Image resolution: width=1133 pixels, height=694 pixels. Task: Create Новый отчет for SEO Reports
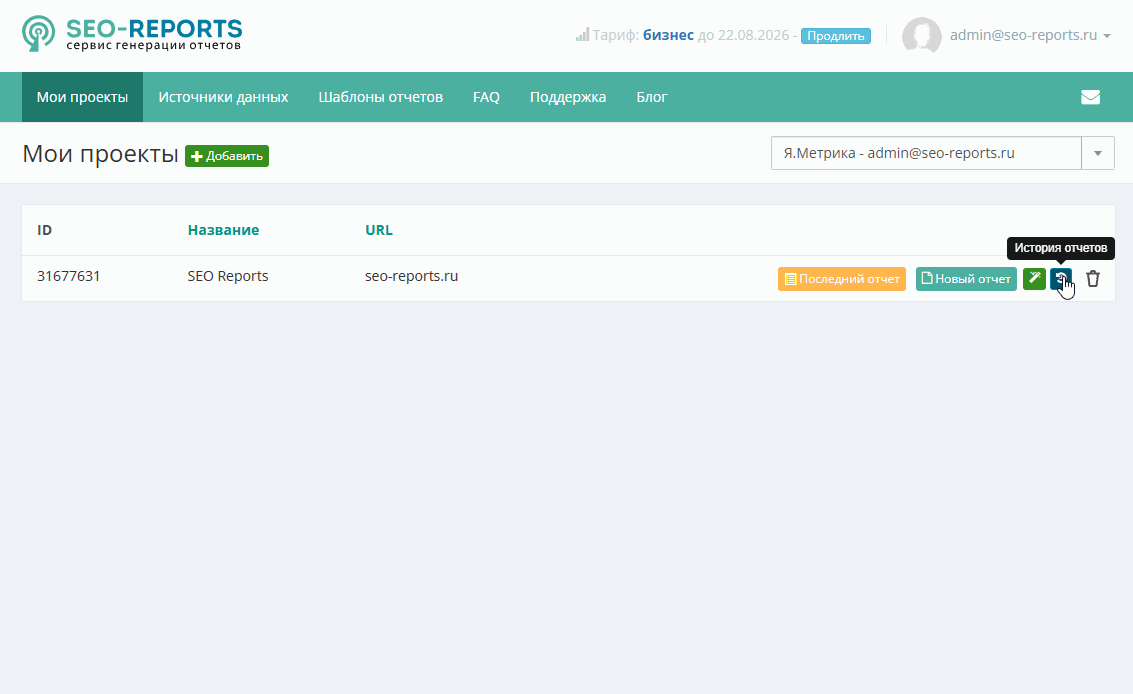[966, 278]
